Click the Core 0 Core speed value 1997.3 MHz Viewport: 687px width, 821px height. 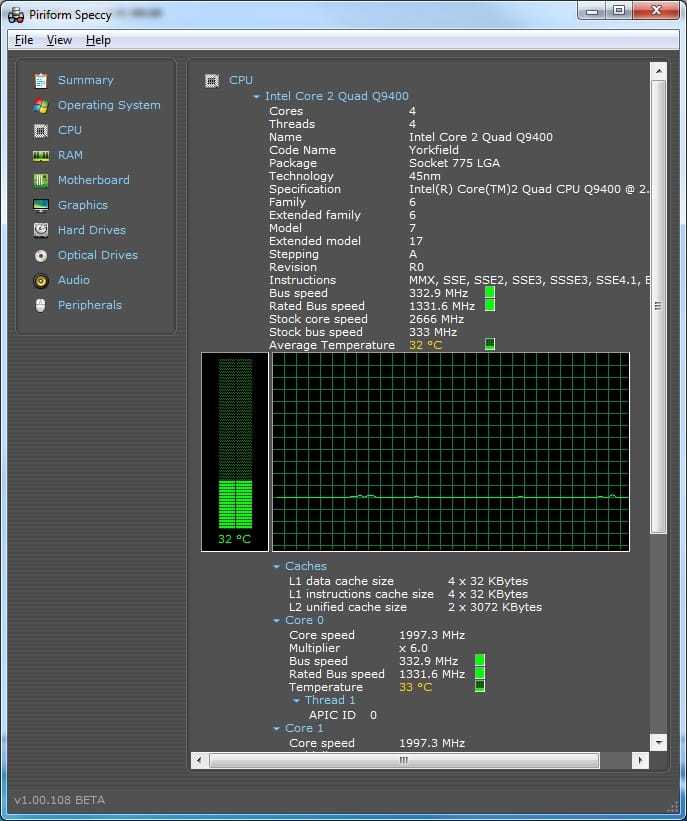(x=432, y=635)
